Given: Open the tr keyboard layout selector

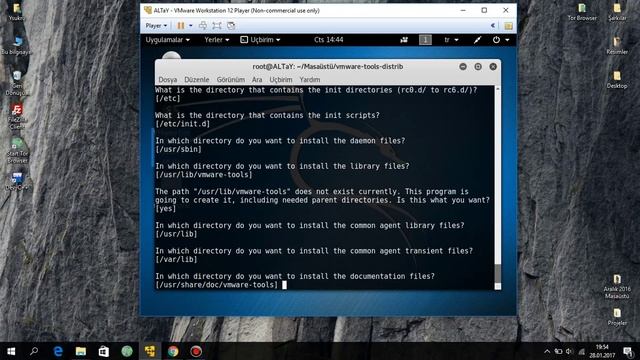Looking at the screenshot, I should point(451,40).
